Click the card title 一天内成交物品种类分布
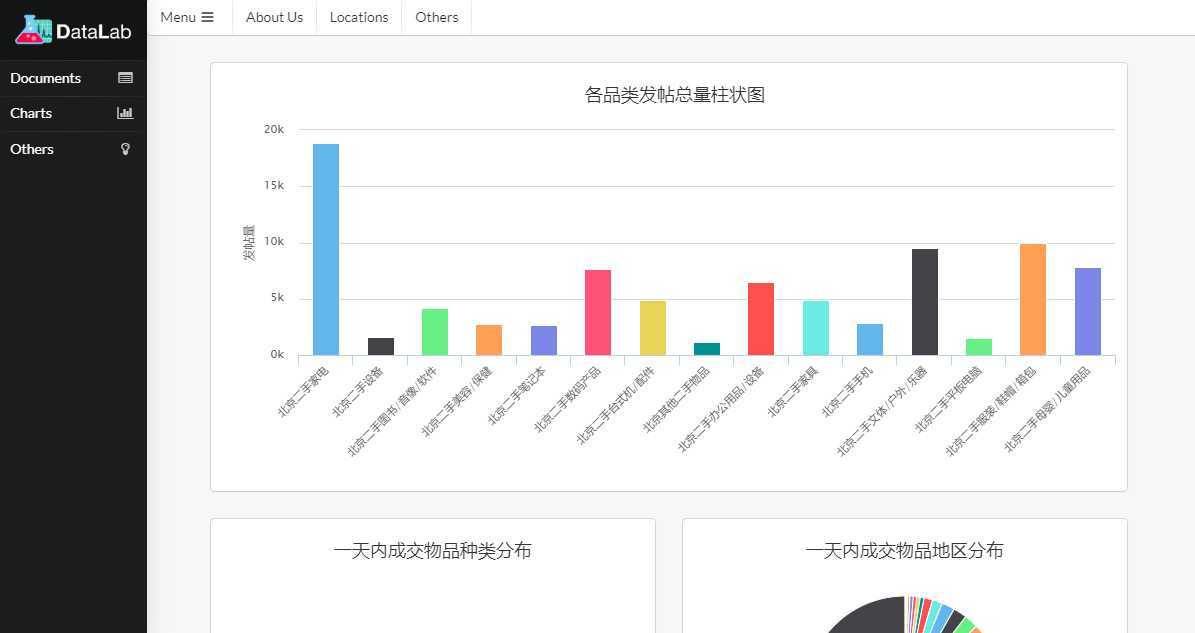This screenshot has width=1195, height=633. coord(432,551)
